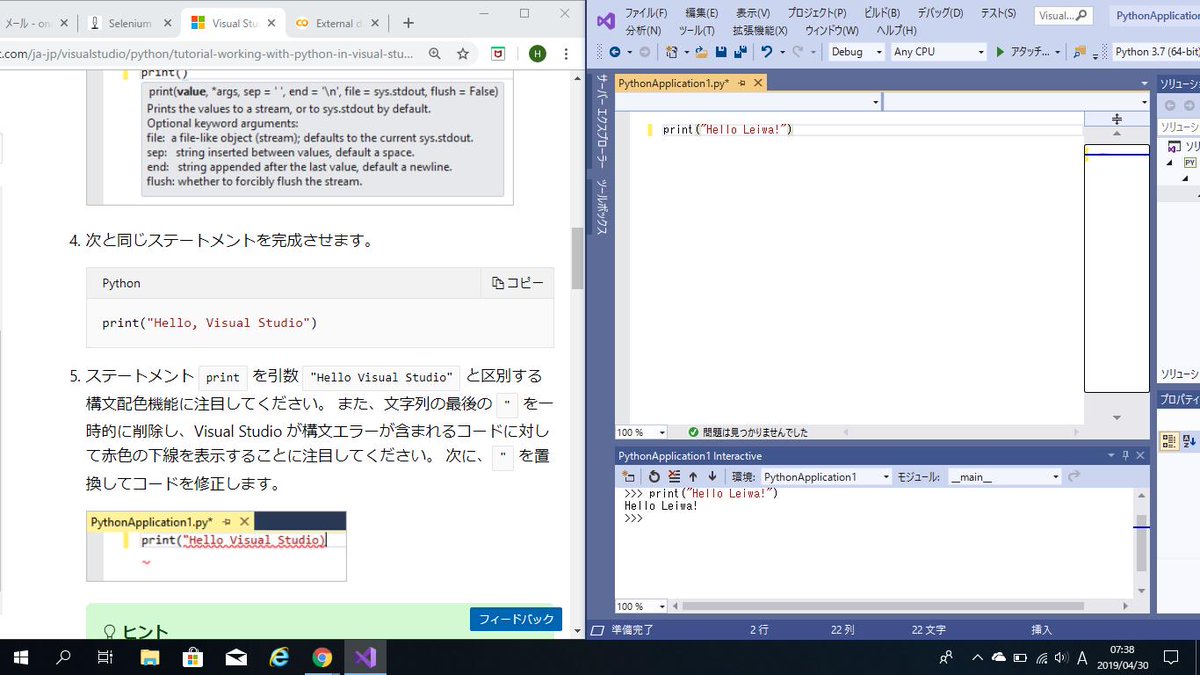Click the New Project toolbar icon
Screen dimensions: 1200x675
click(673, 52)
